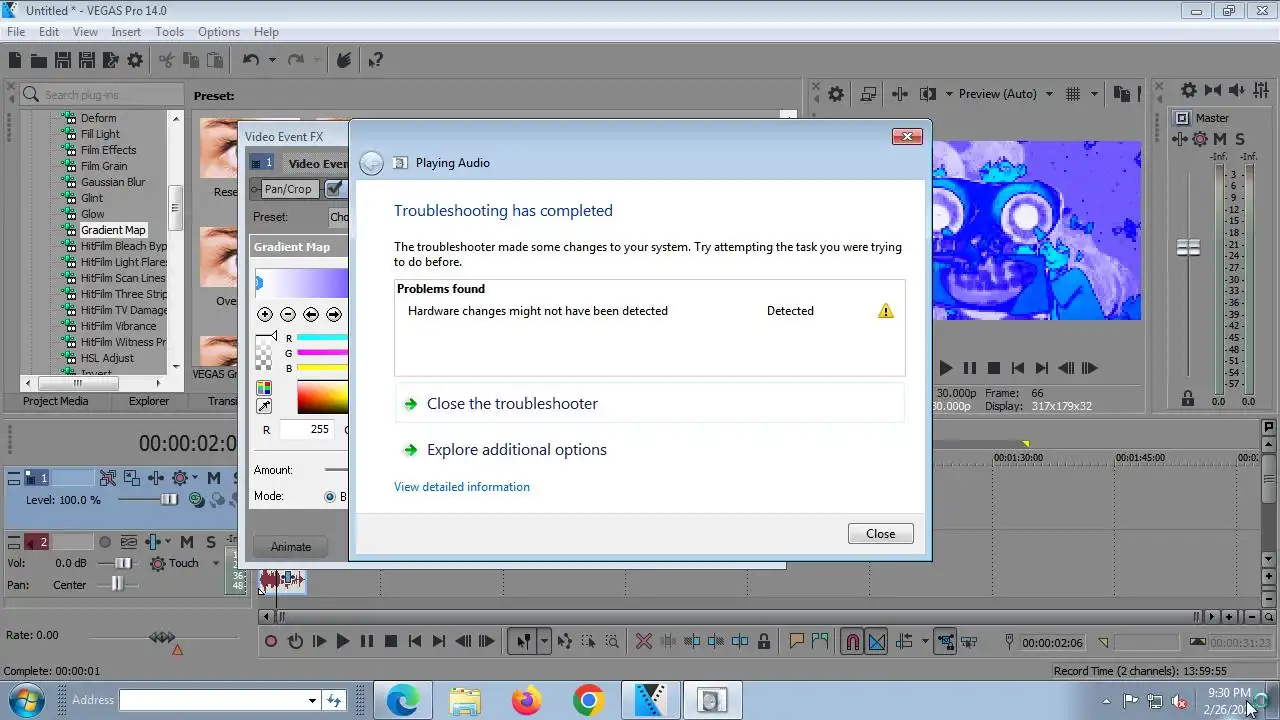Click Master bus FX gear icon

[x=1201, y=139]
